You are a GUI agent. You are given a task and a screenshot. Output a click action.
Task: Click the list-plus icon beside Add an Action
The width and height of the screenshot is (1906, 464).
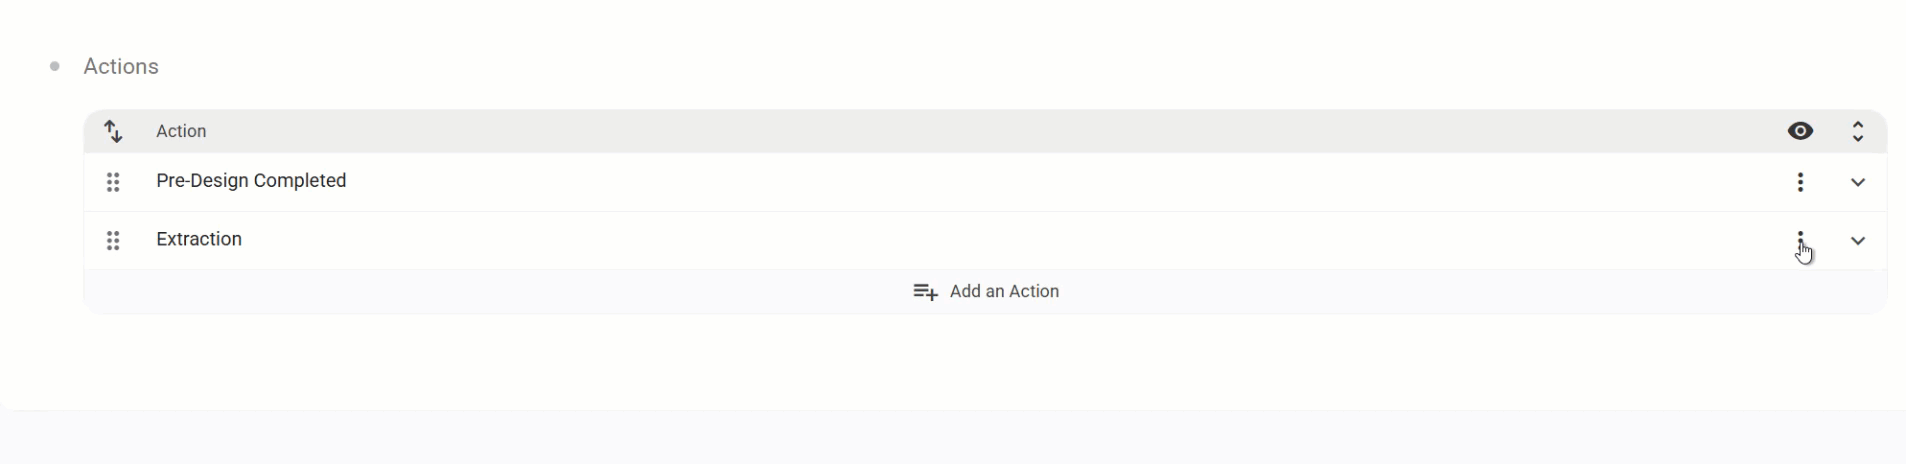click(x=925, y=292)
